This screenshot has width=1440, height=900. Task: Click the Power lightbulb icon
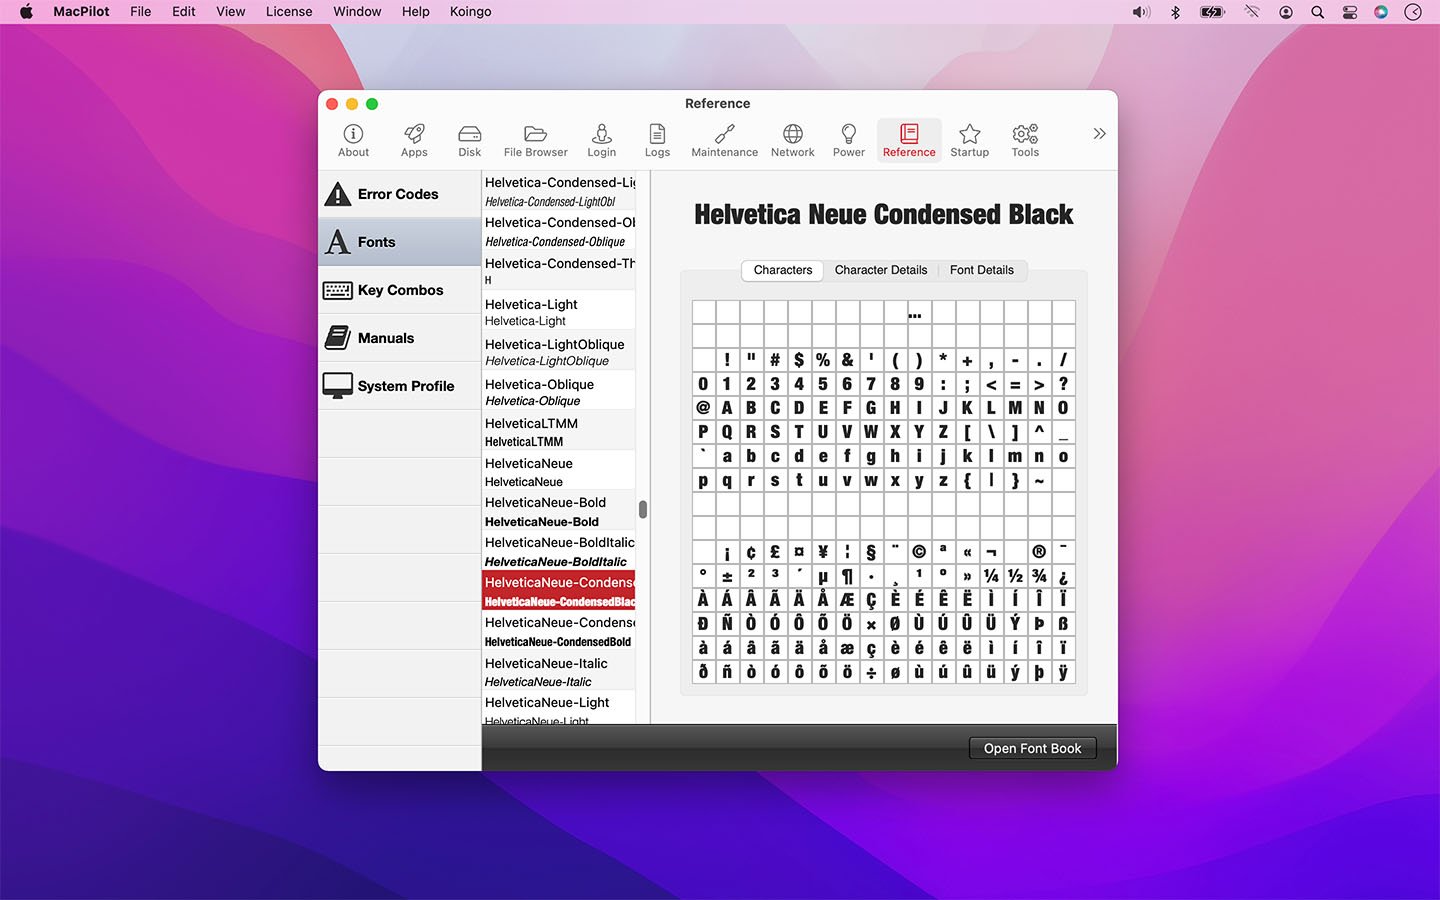click(x=848, y=140)
